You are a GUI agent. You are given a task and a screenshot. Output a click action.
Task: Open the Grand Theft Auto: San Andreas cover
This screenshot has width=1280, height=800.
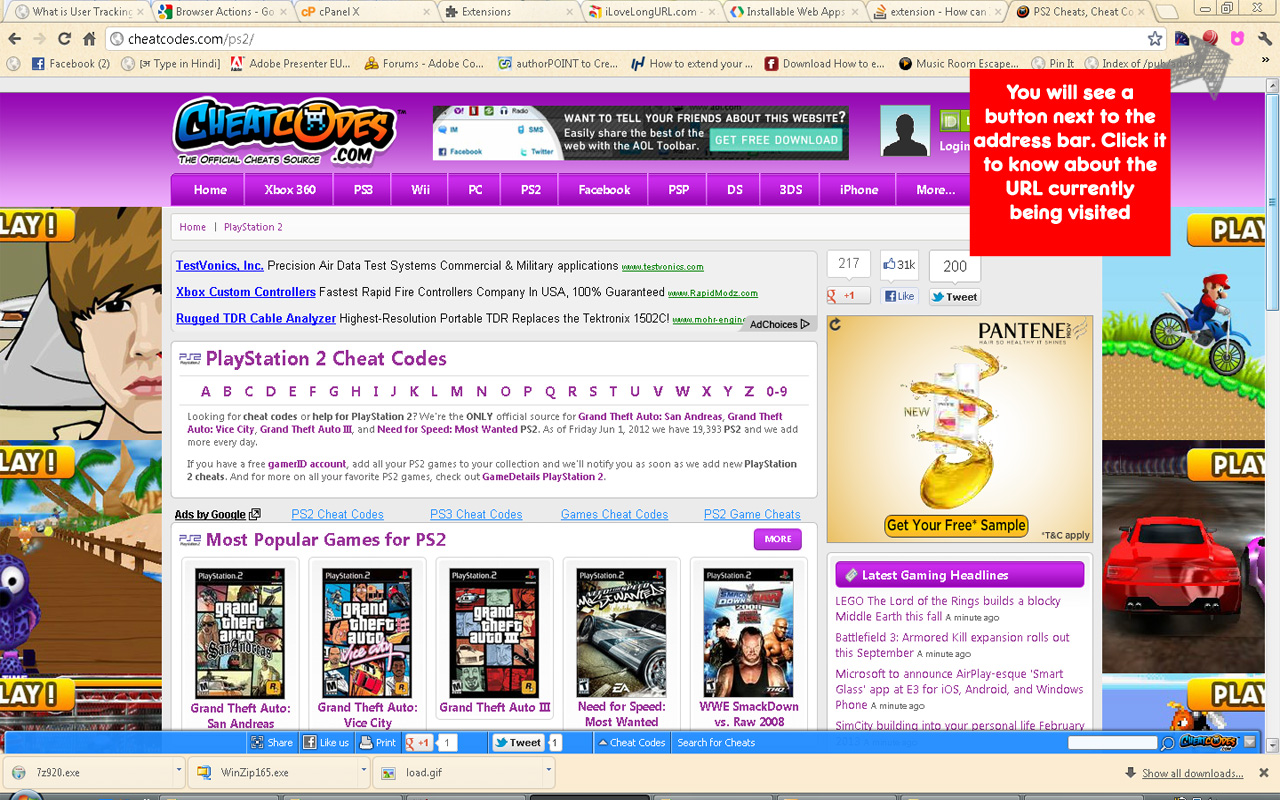coord(240,634)
